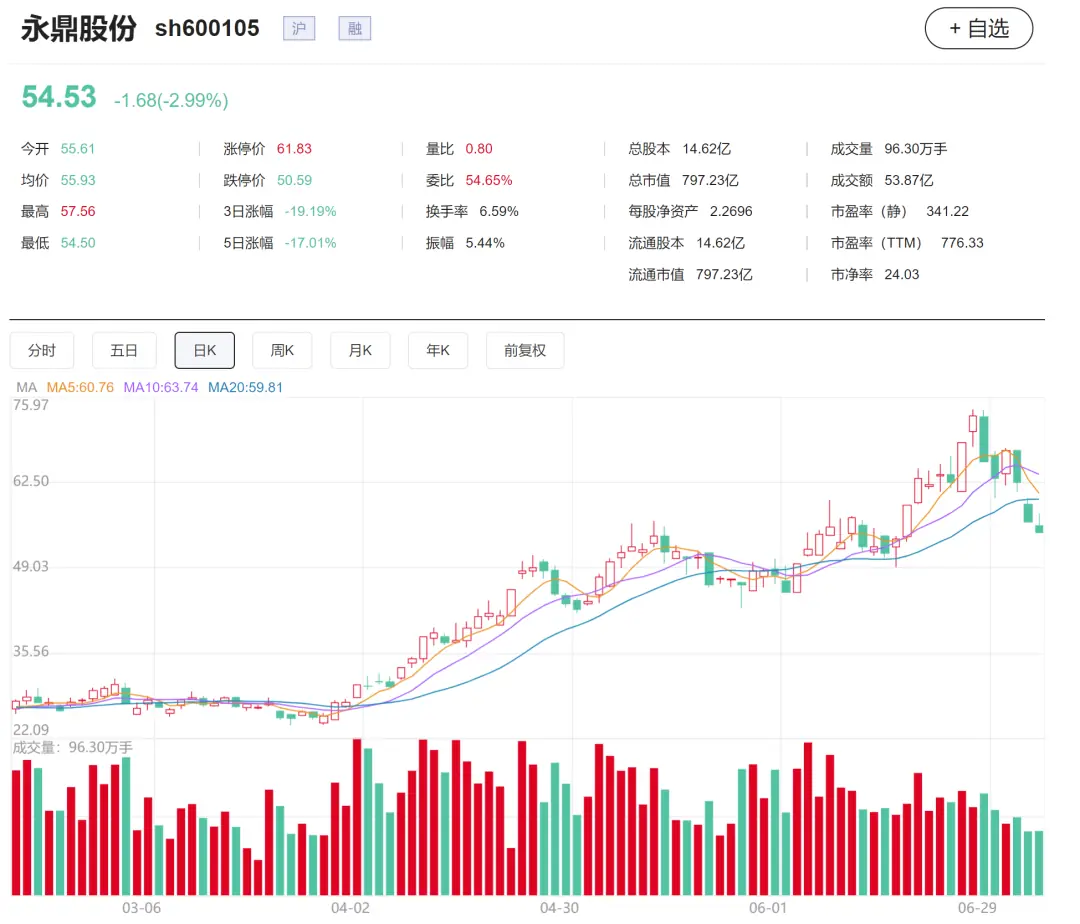
Task: Click the MA20:59.81 indicator label
Action: (245, 388)
